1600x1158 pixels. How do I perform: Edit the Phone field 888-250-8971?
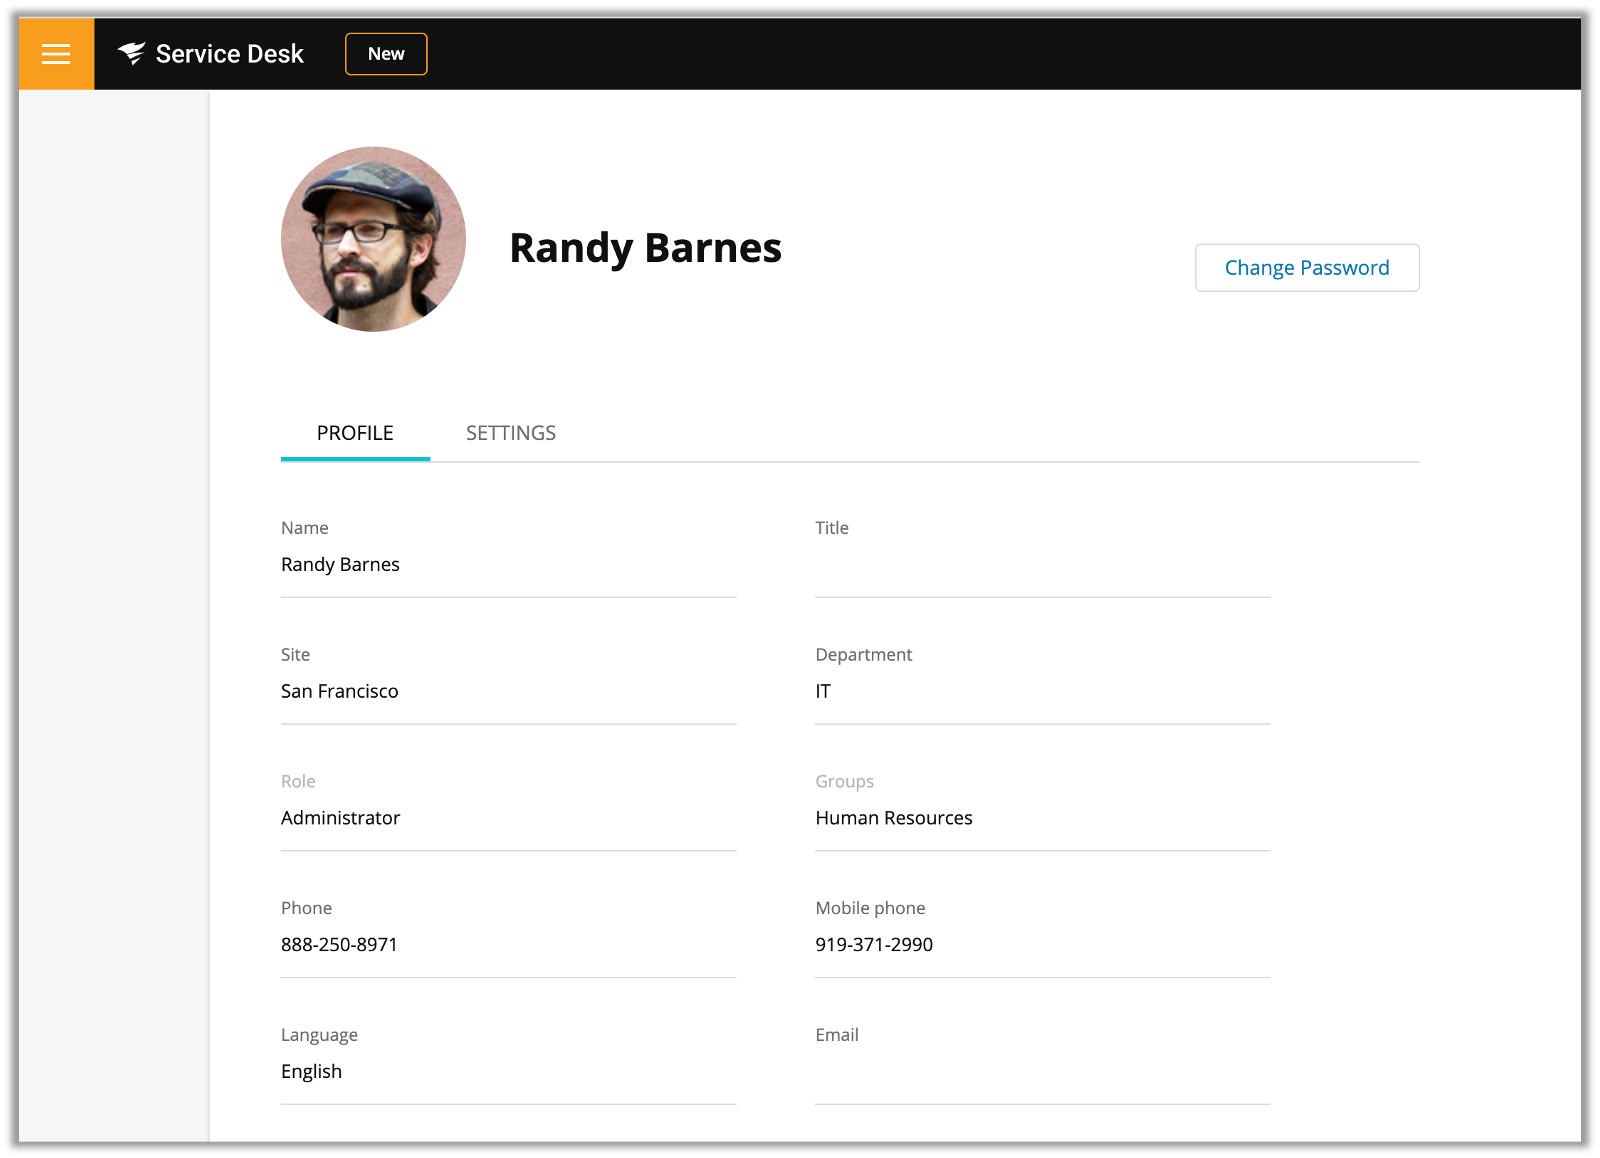point(508,945)
